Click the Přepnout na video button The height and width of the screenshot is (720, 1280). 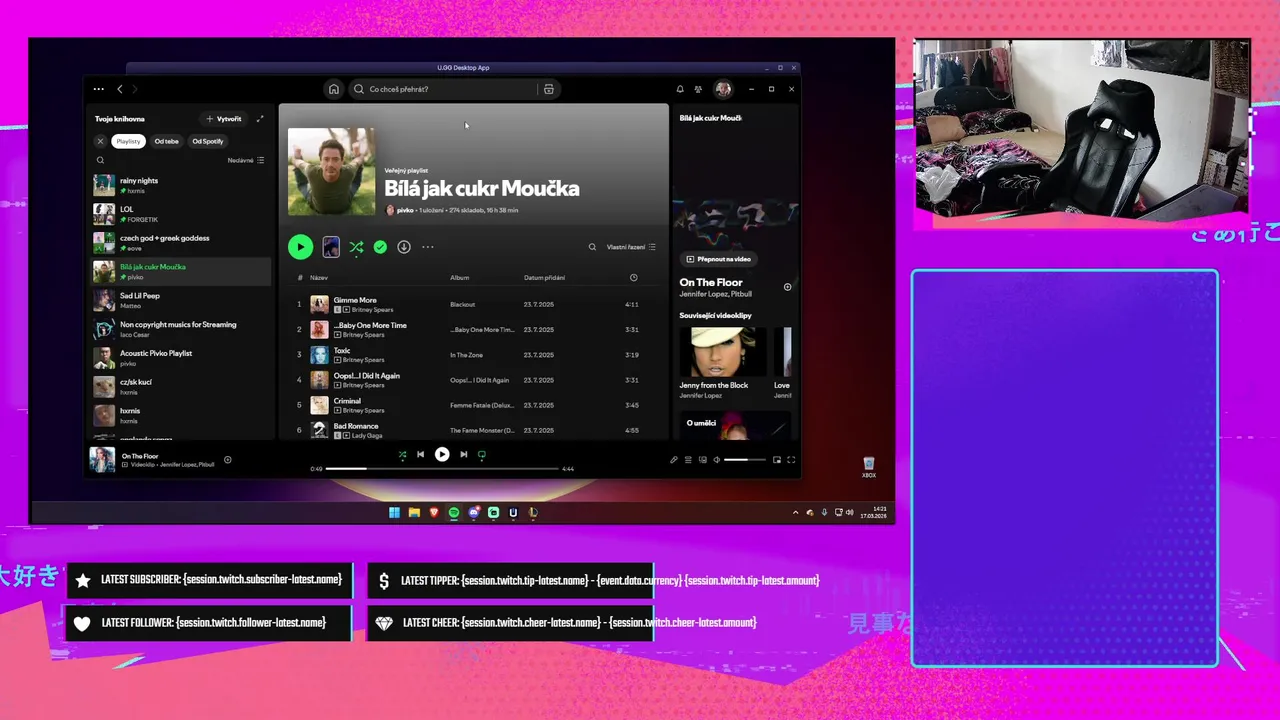(717, 259)
